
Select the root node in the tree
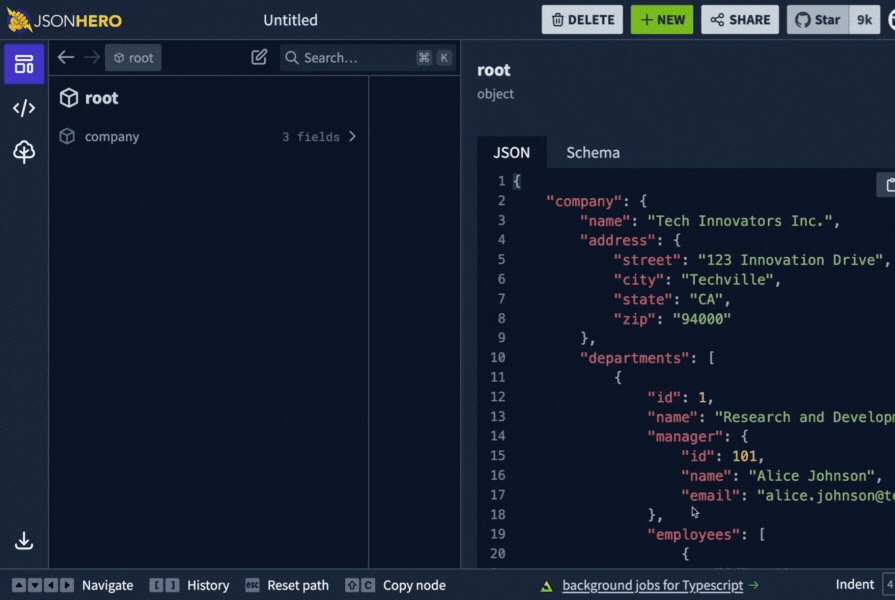point(100,97)
